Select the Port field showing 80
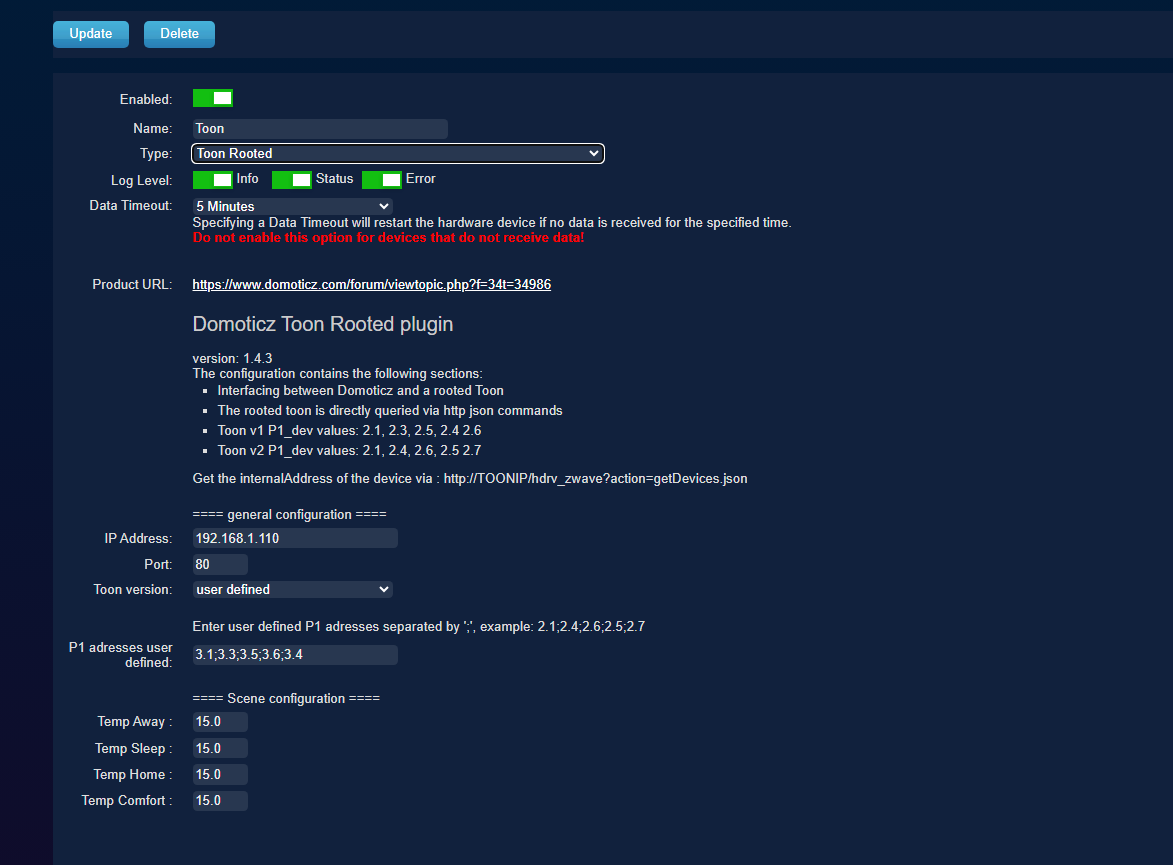This screenshot has height=865, width=1173. tap(220, 564)
